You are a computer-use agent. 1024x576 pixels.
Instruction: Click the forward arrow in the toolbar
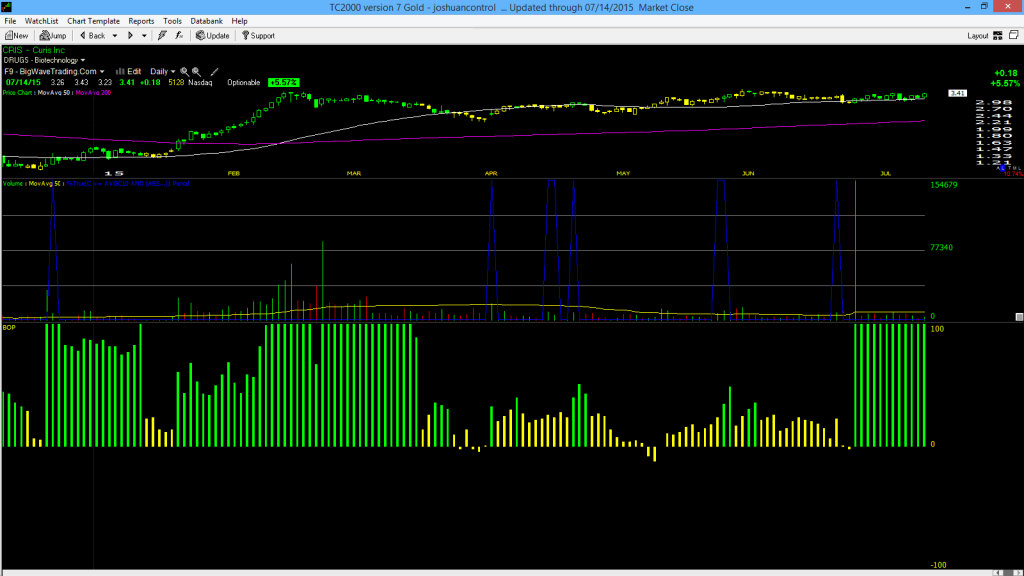click(130, 36)
